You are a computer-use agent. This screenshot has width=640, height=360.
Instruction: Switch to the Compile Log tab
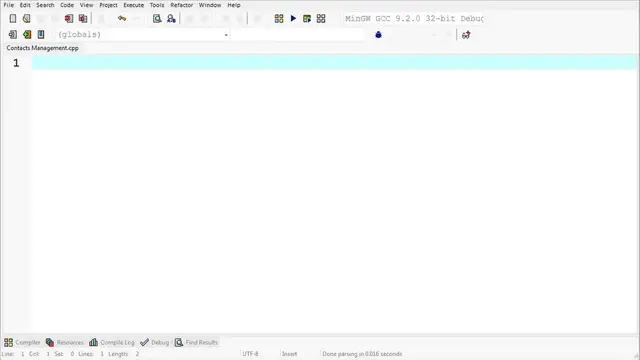(112, 342)
